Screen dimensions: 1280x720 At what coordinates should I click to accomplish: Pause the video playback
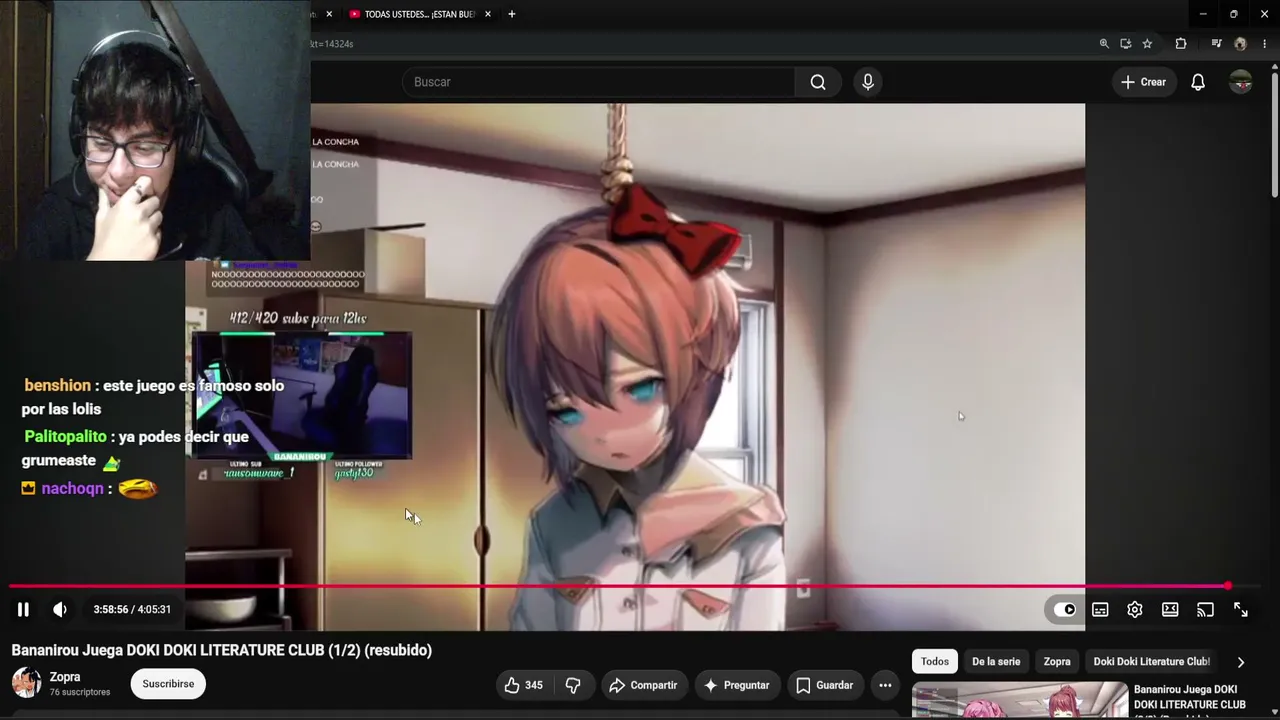23,609
